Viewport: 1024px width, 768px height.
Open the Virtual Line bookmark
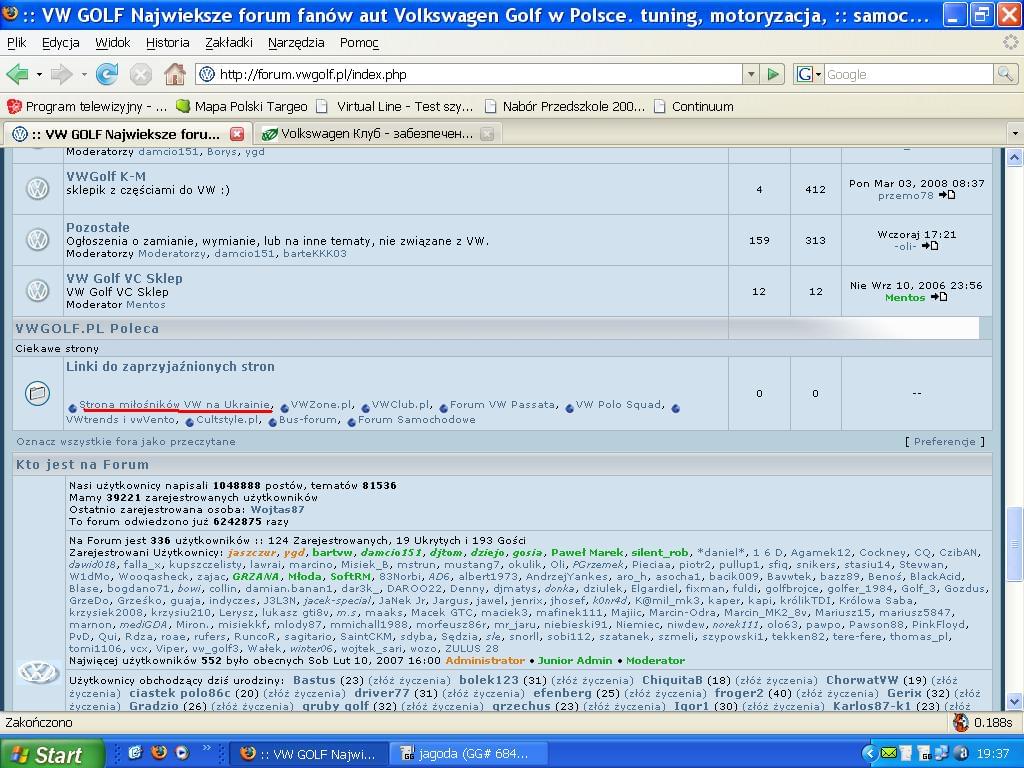coord(394,106)
